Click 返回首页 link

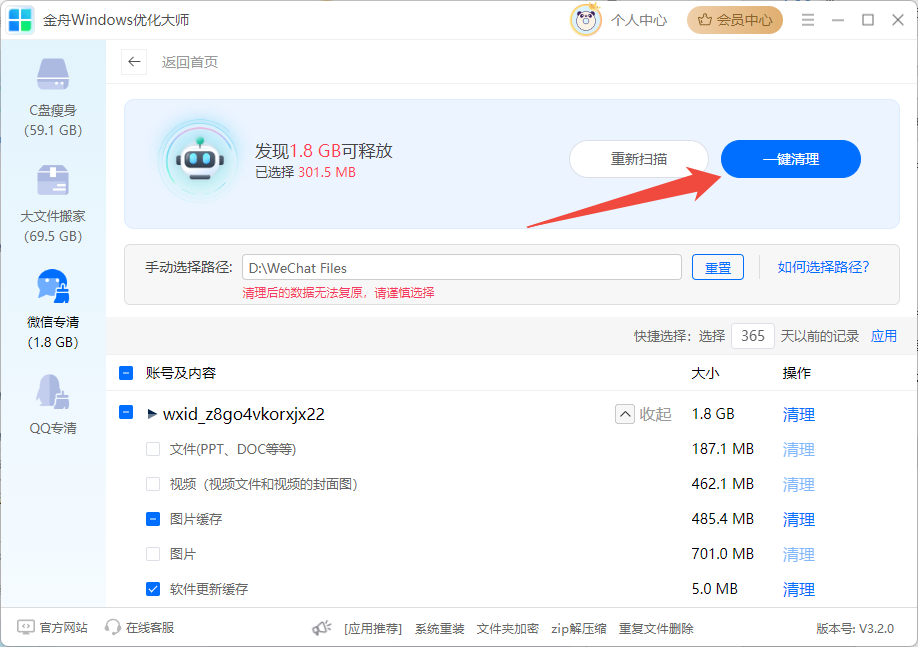190,62
